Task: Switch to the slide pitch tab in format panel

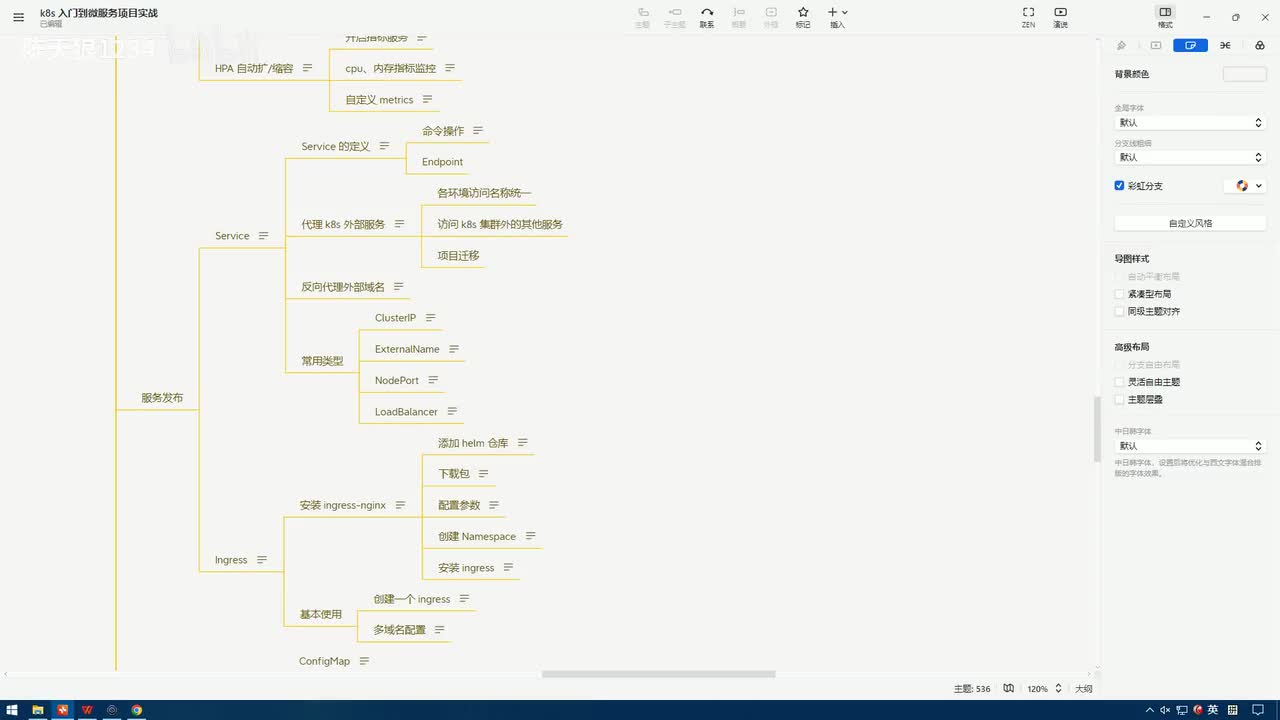Action: (x=1156, y=45)
